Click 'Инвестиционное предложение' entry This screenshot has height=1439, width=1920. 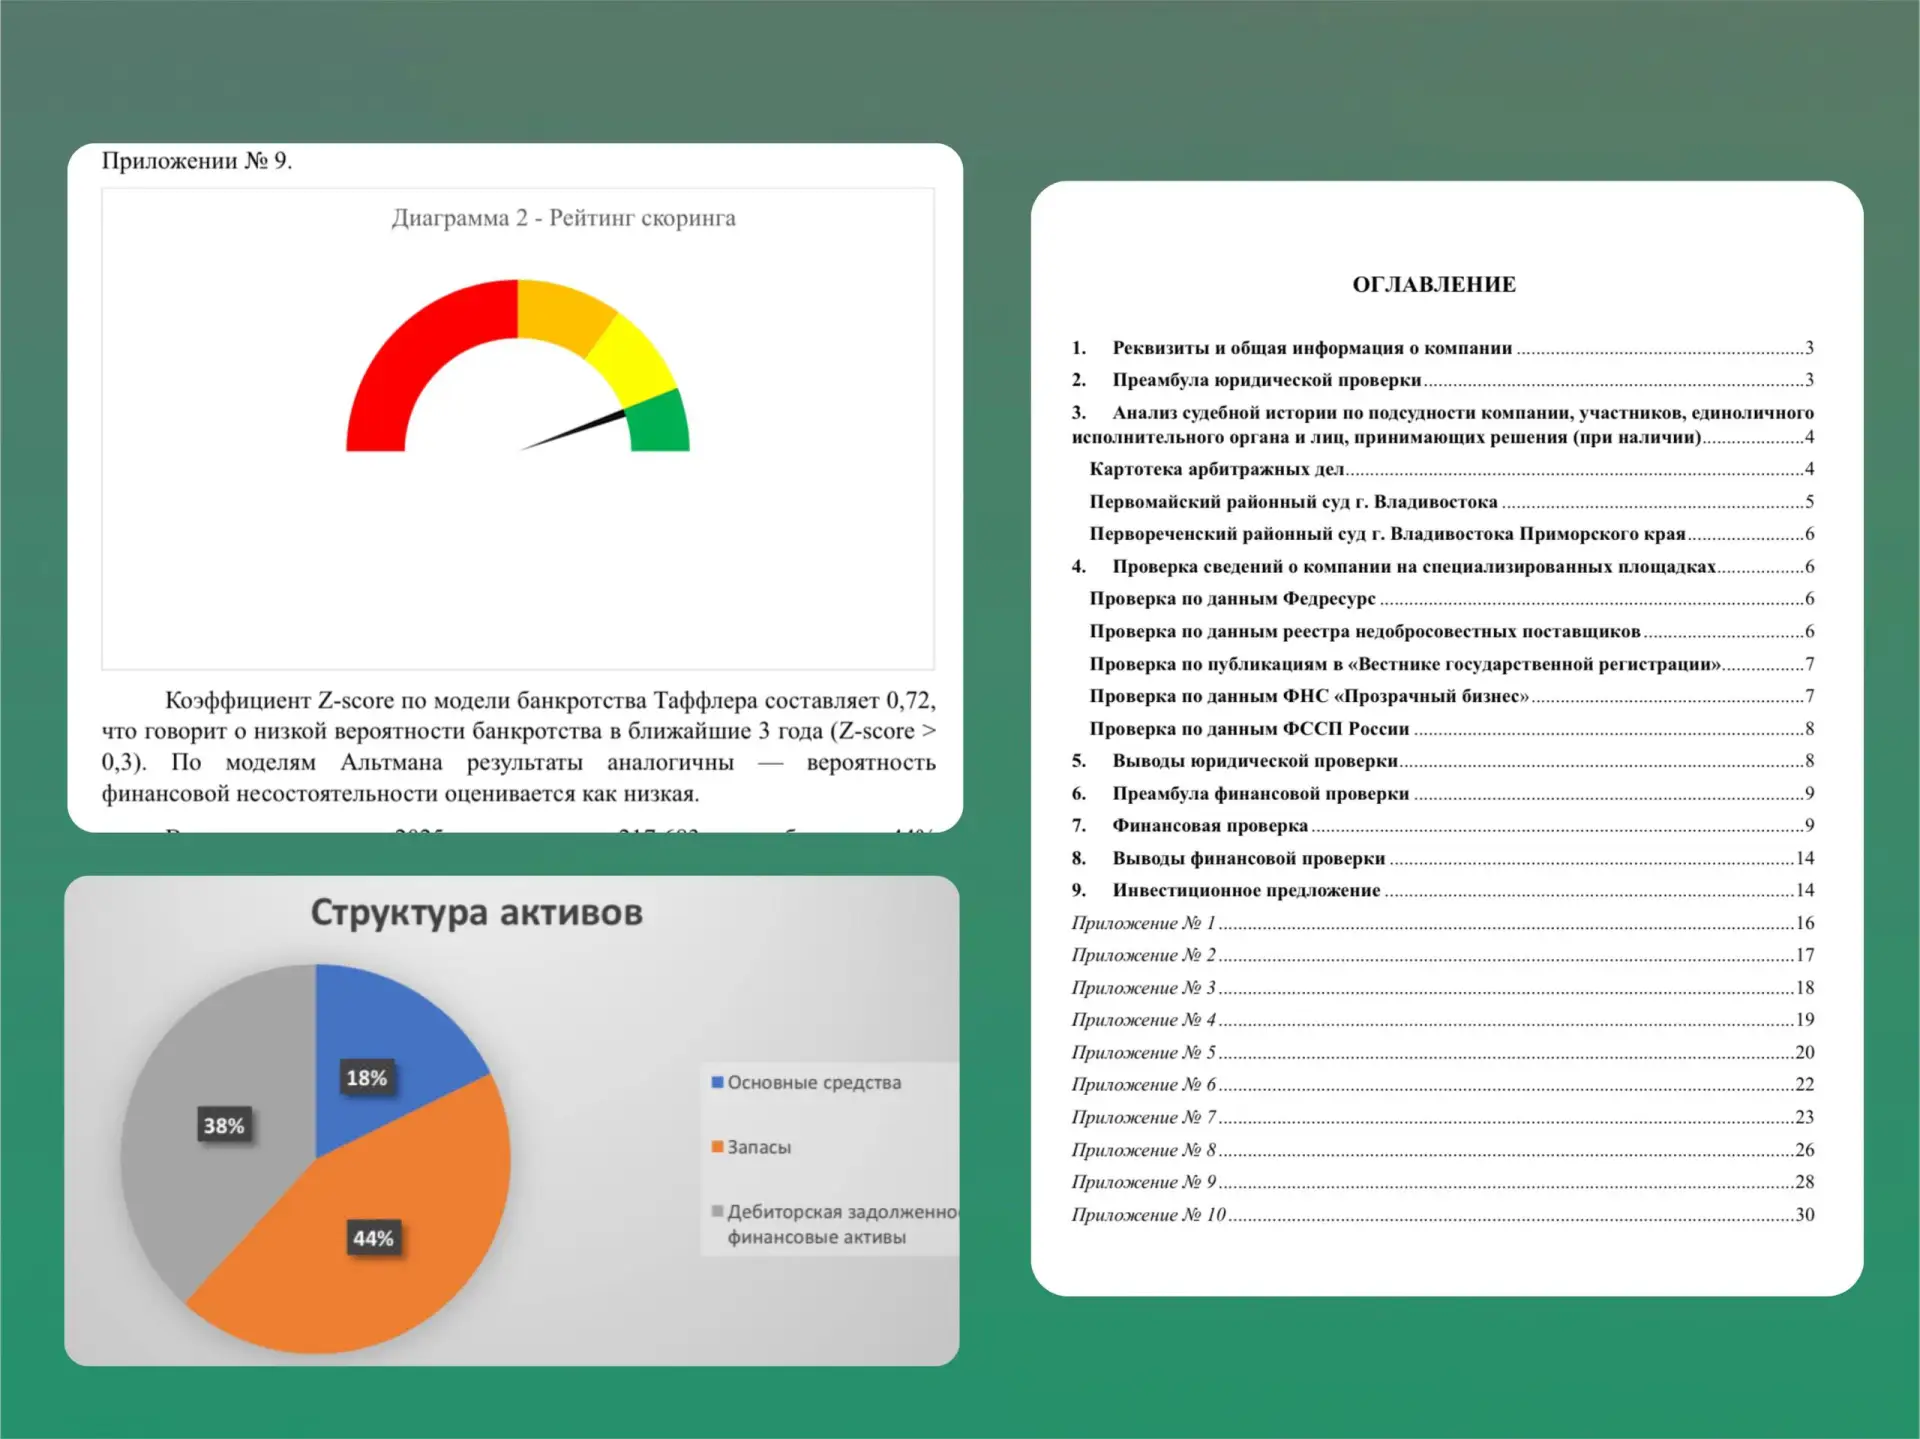click(1442, 890)
